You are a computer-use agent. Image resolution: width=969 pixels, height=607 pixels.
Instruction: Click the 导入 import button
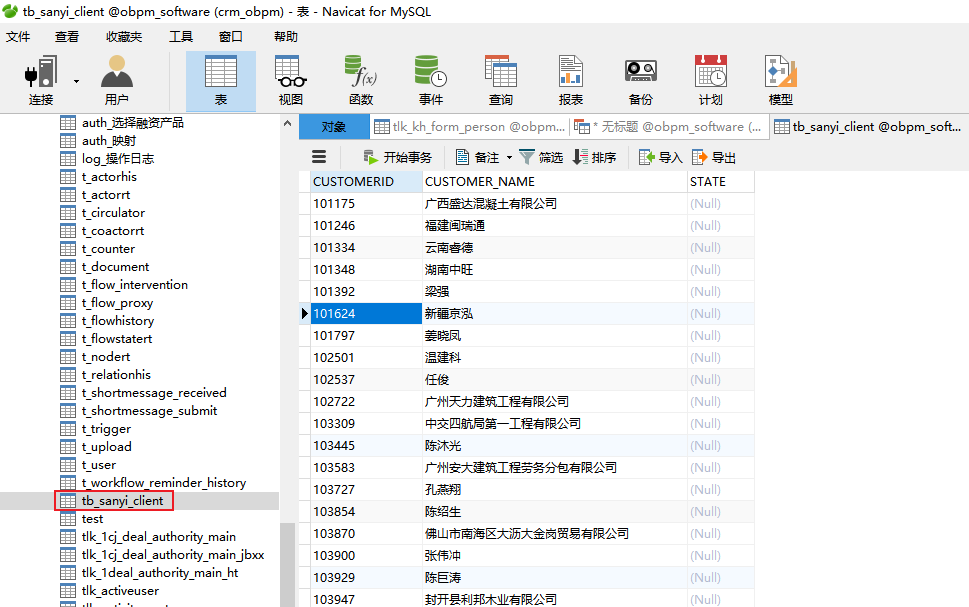pos(661,157)
